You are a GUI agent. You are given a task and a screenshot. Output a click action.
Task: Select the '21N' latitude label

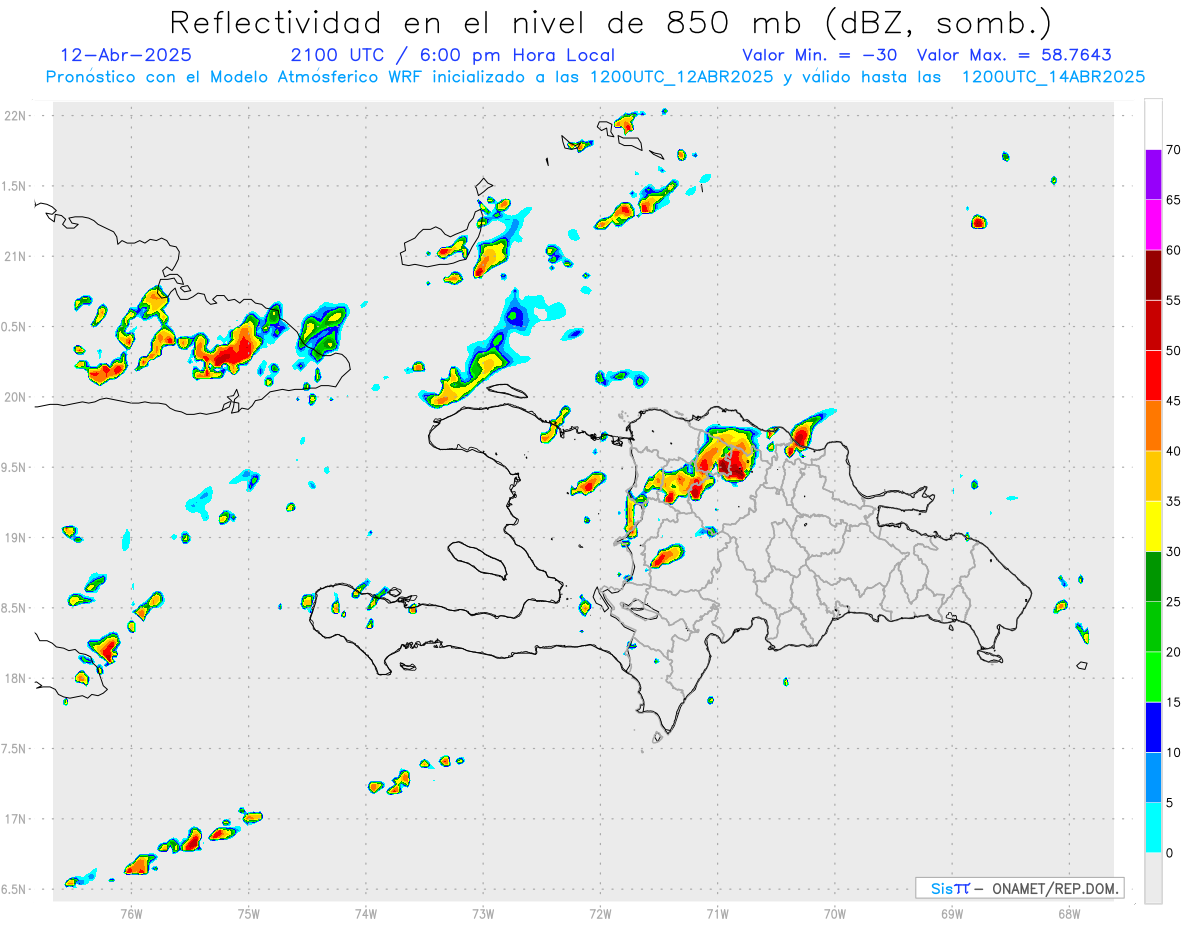click(17, 256)
